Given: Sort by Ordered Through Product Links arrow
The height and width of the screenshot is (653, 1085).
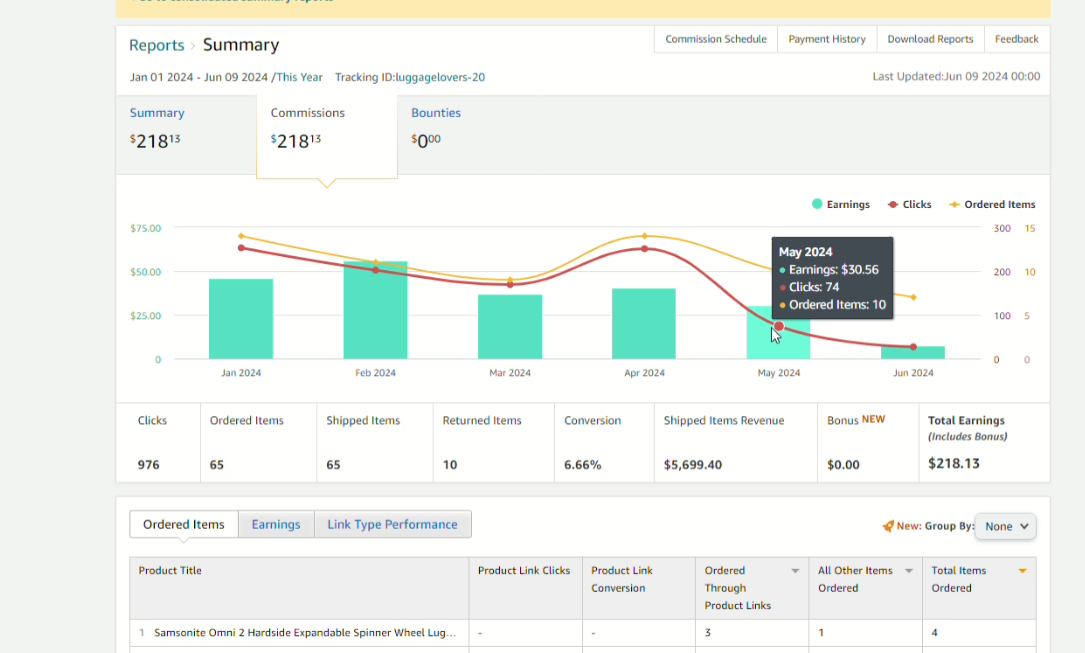Looking at the screenshot, I should pos(795,571).
